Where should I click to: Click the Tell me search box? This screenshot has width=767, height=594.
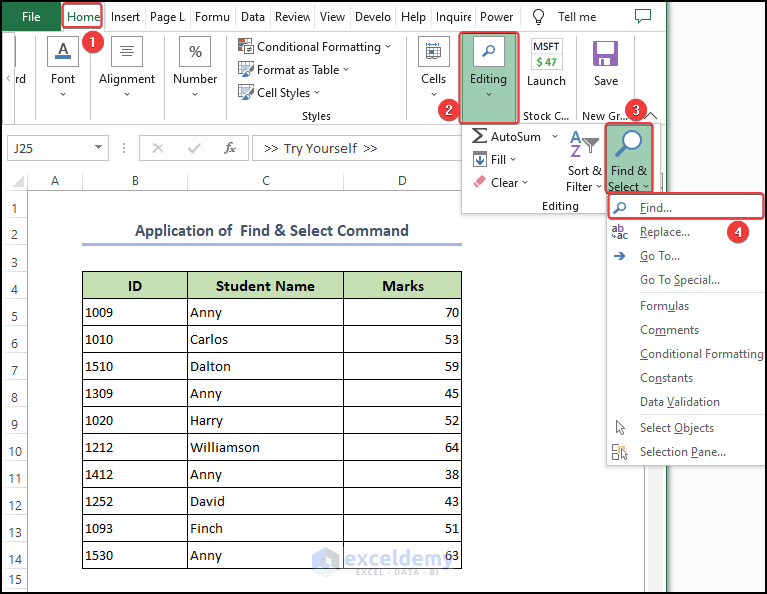(576, 17)
